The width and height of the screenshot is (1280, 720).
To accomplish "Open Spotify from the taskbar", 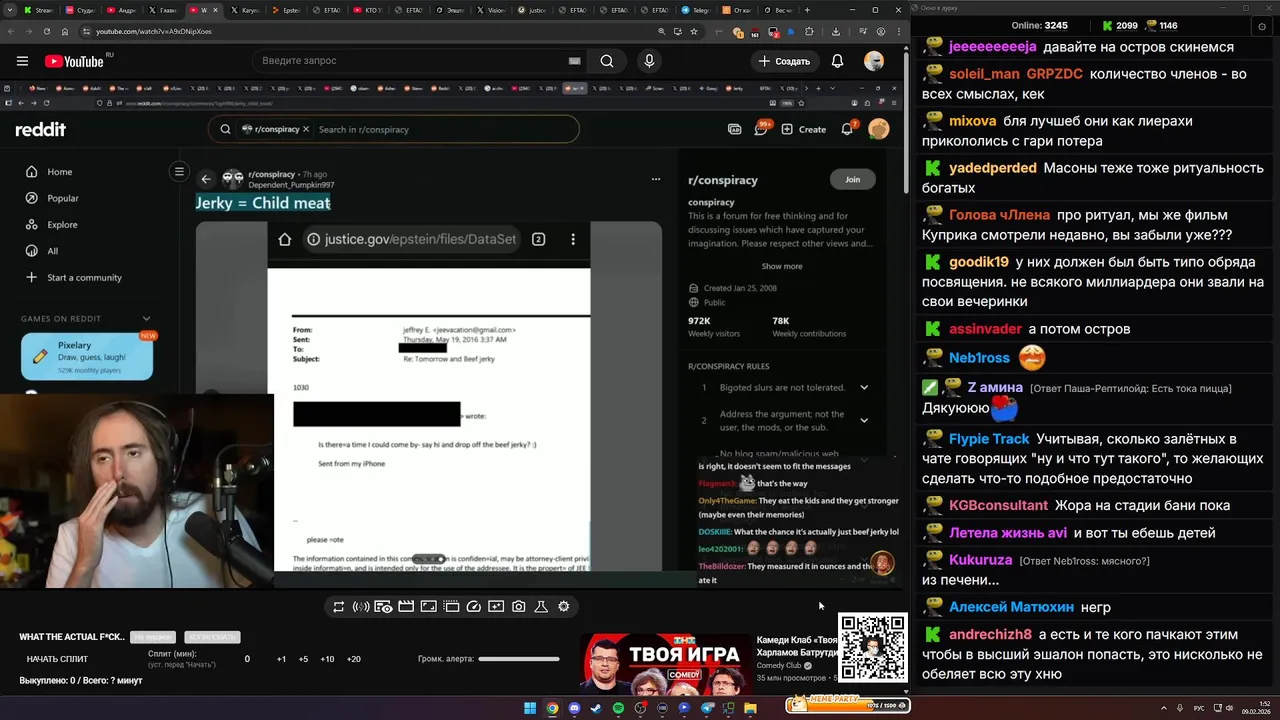I will (x=618, y=708).
